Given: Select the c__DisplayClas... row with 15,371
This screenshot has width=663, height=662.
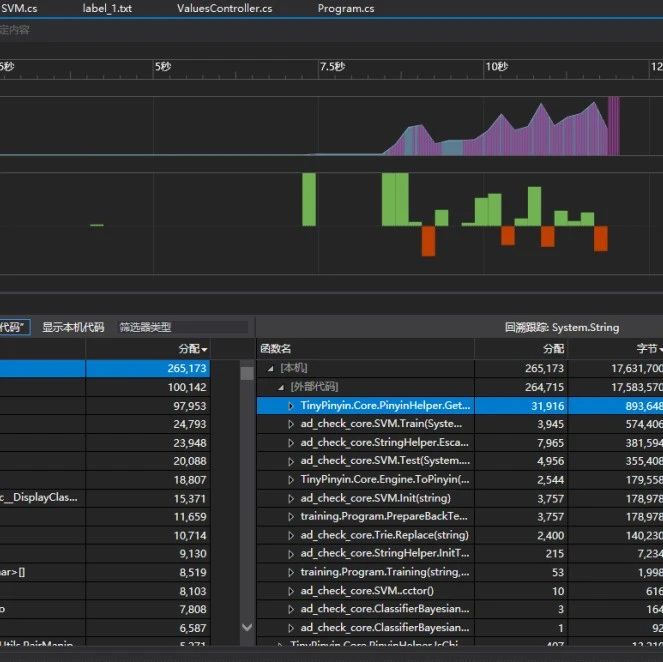Looking at the screenshot, I should point(105,498).
